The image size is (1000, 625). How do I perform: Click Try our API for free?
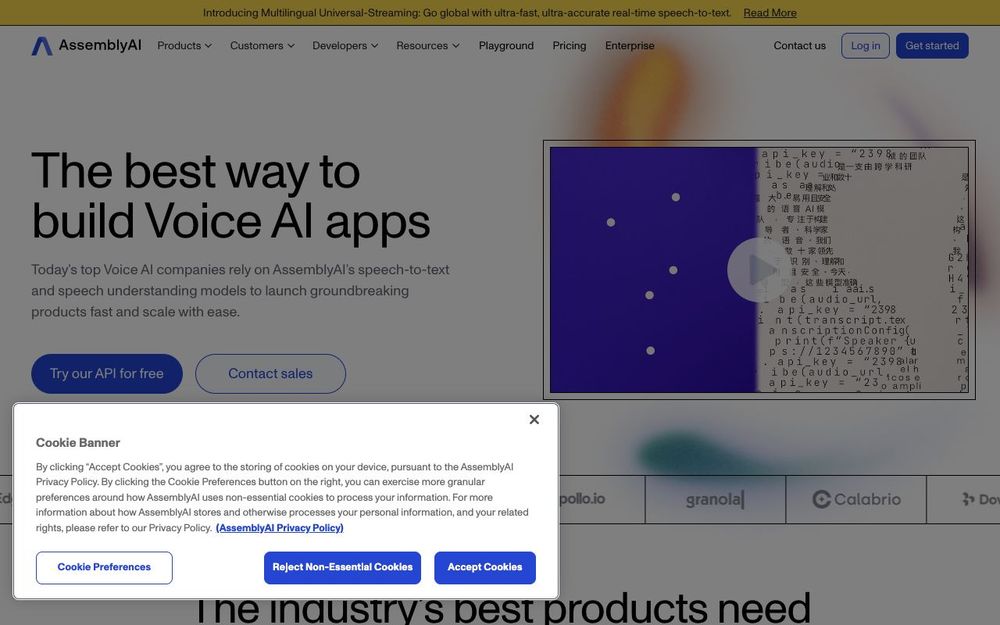tap(107, 374)
